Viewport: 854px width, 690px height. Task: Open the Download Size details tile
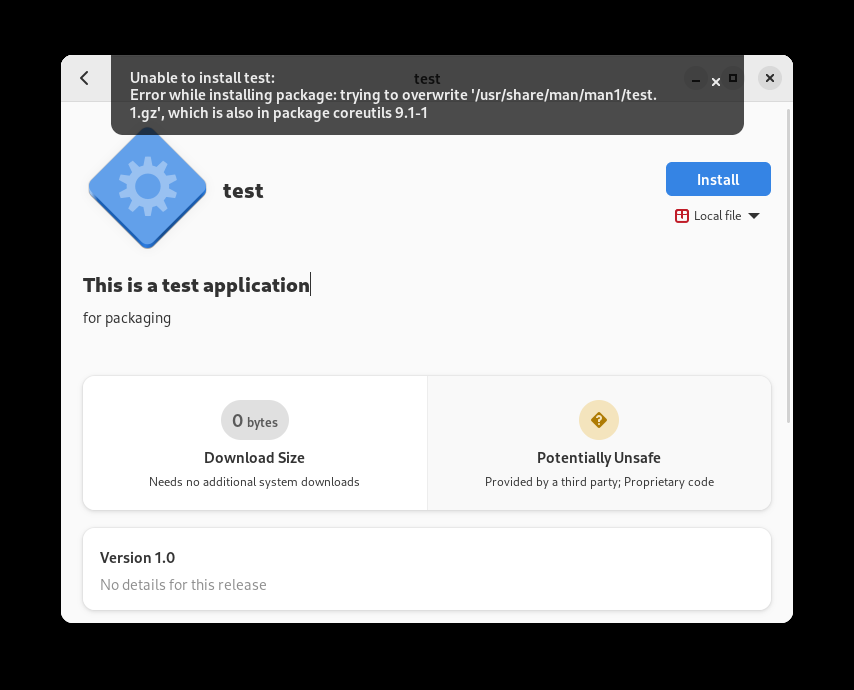click(x=255, y=443)
